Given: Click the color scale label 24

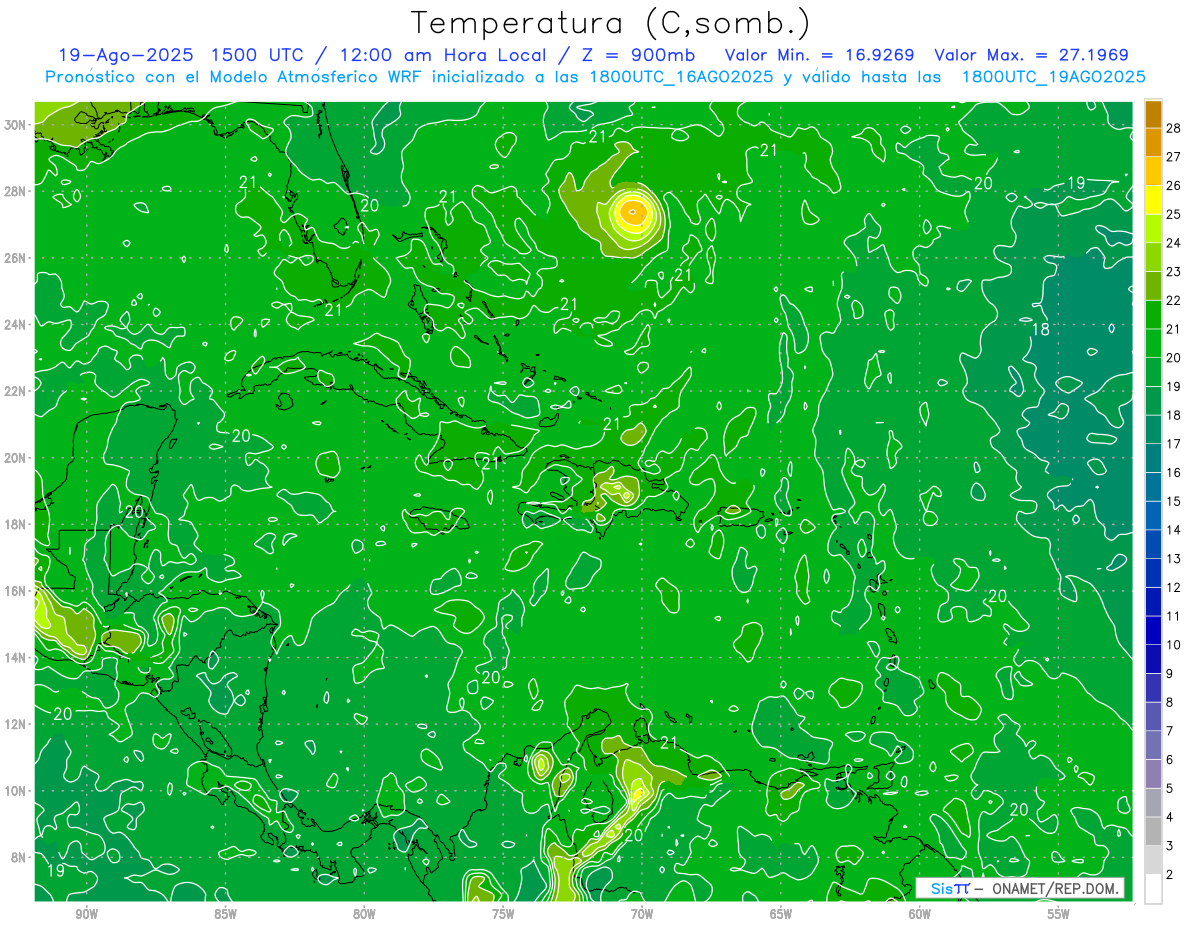Looking at the screenshot, I should 1174,242.
